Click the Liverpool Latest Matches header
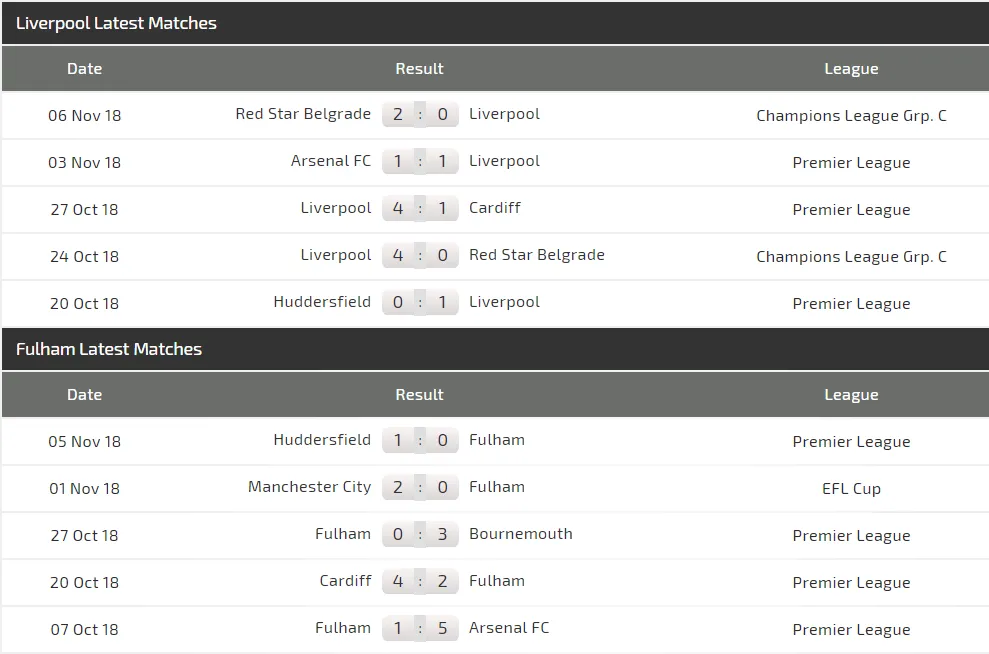The image size is (989, 654). pyautogui.click(x=116, y=23)
